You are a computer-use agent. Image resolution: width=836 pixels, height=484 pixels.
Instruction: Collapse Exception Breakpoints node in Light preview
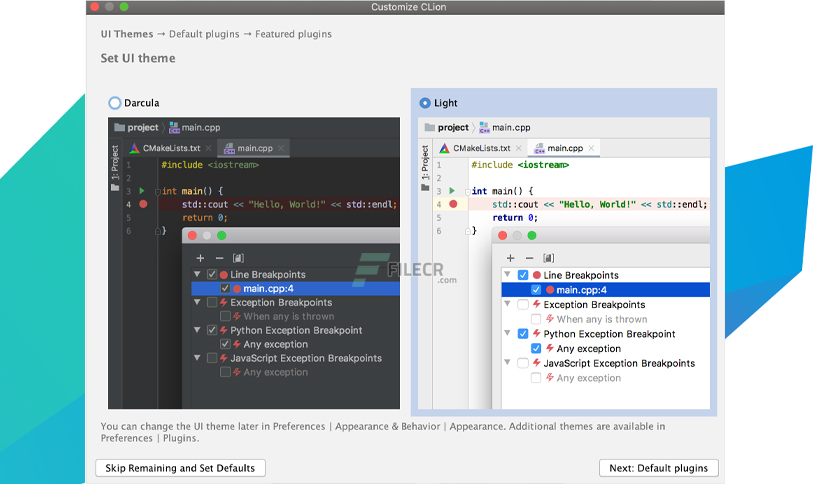point(508,304)
